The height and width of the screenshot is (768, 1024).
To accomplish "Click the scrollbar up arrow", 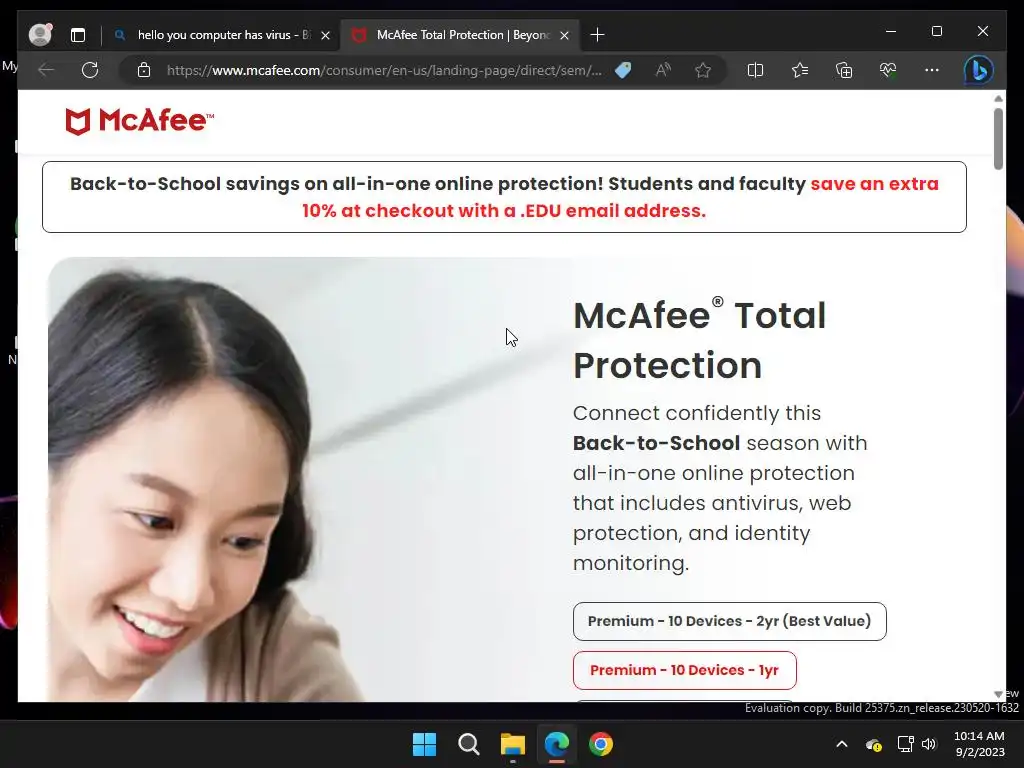I will [998, 99].
